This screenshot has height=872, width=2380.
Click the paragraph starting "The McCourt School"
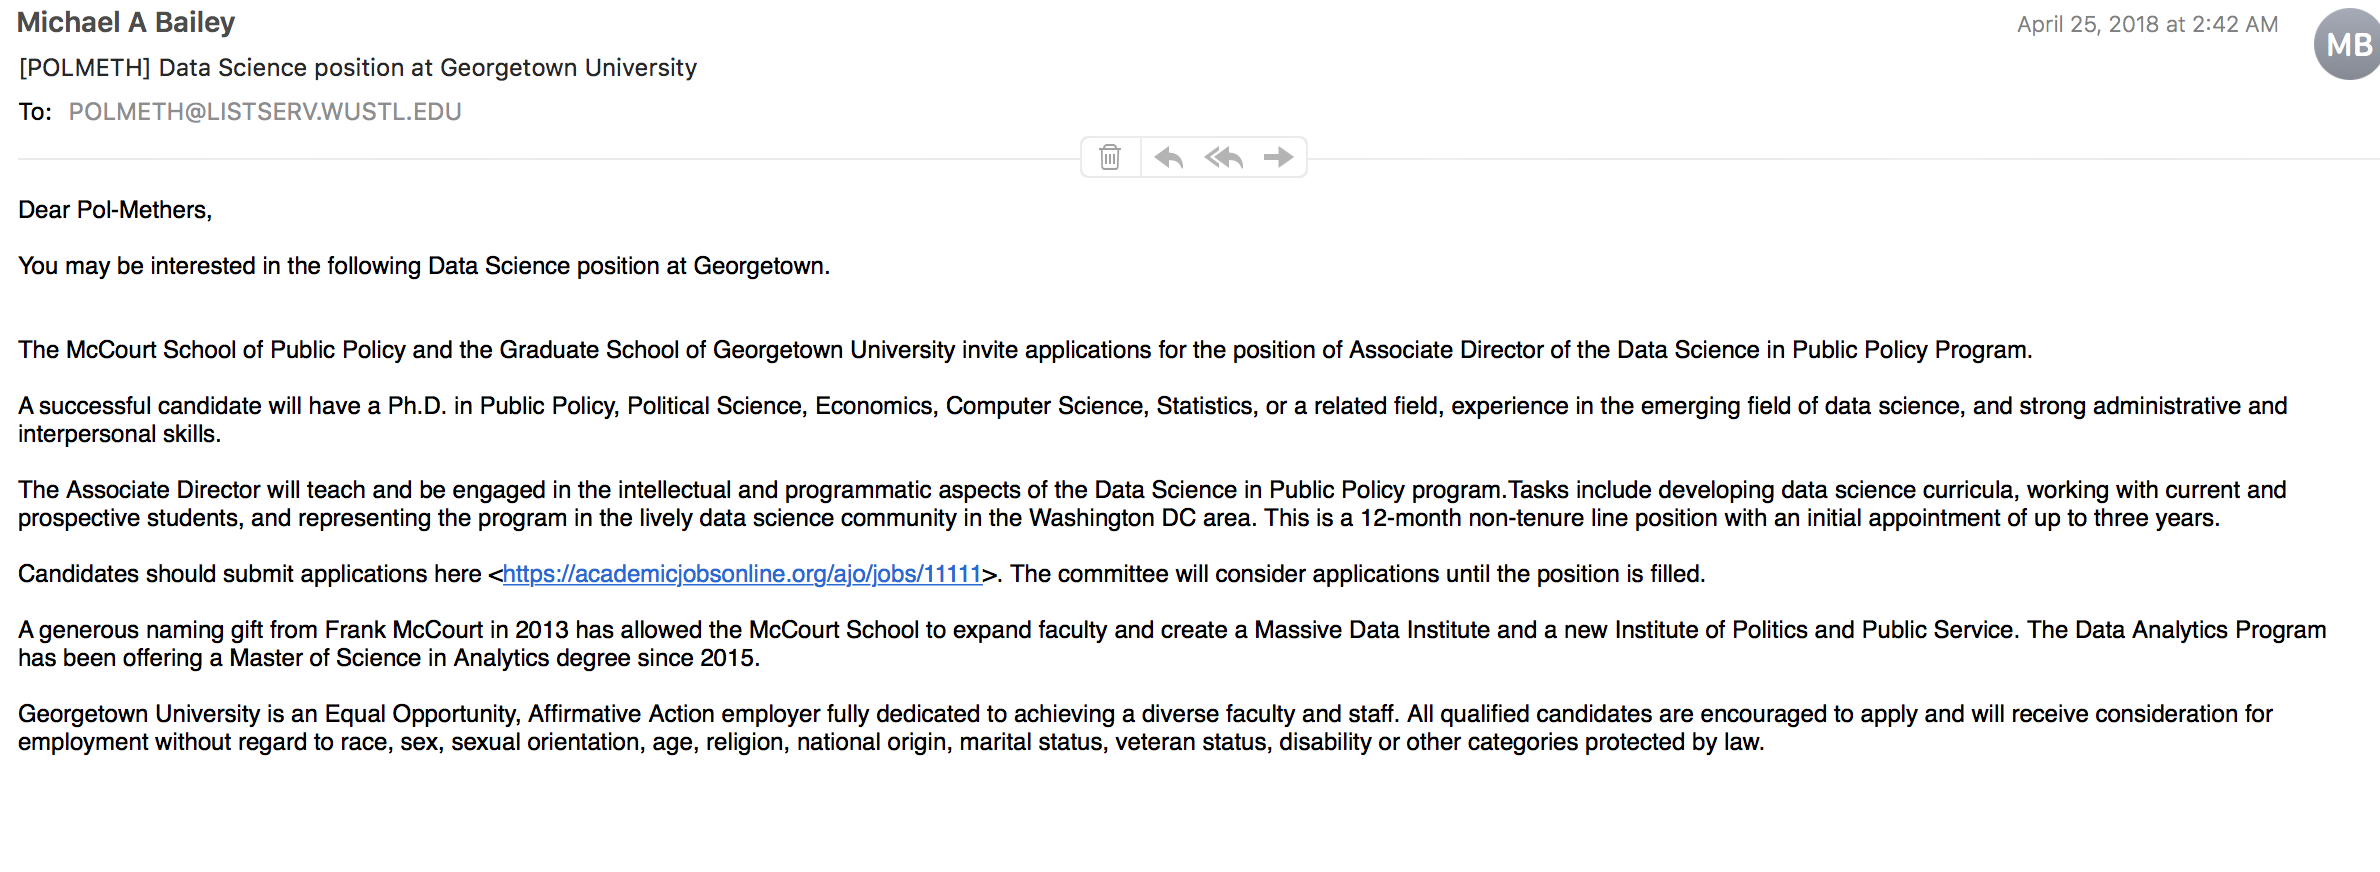tap(1024, 350)
